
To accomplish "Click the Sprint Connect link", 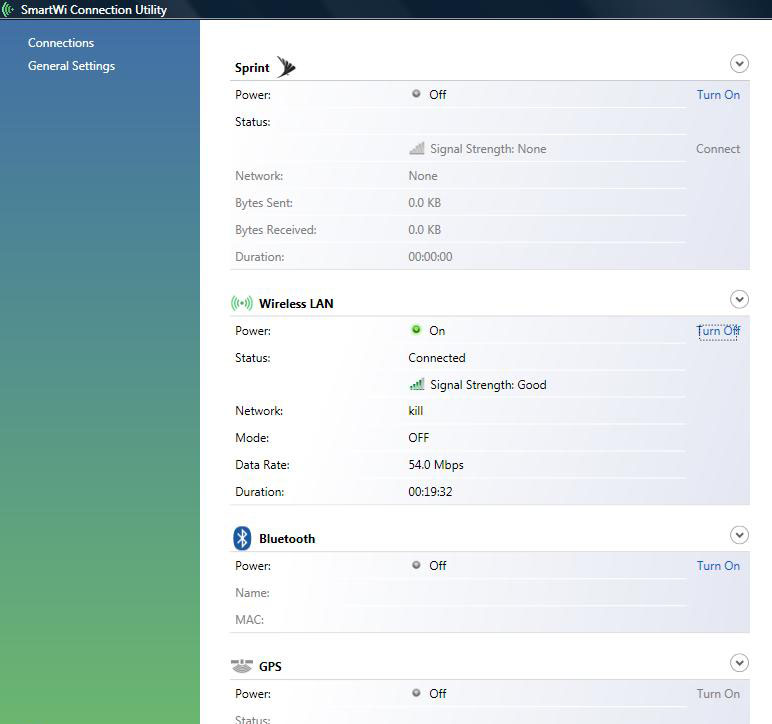I will pyautogui.click(x=718, y=149).
